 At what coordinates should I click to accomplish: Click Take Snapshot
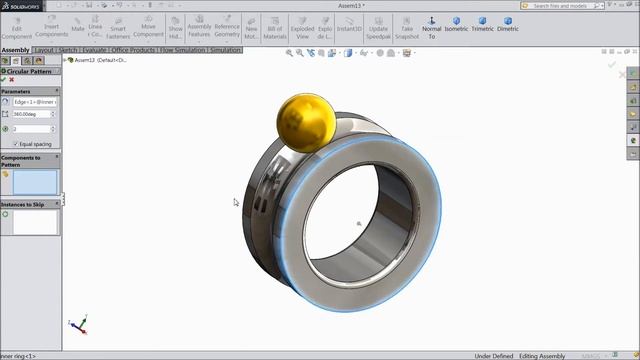tap(407, 28)
